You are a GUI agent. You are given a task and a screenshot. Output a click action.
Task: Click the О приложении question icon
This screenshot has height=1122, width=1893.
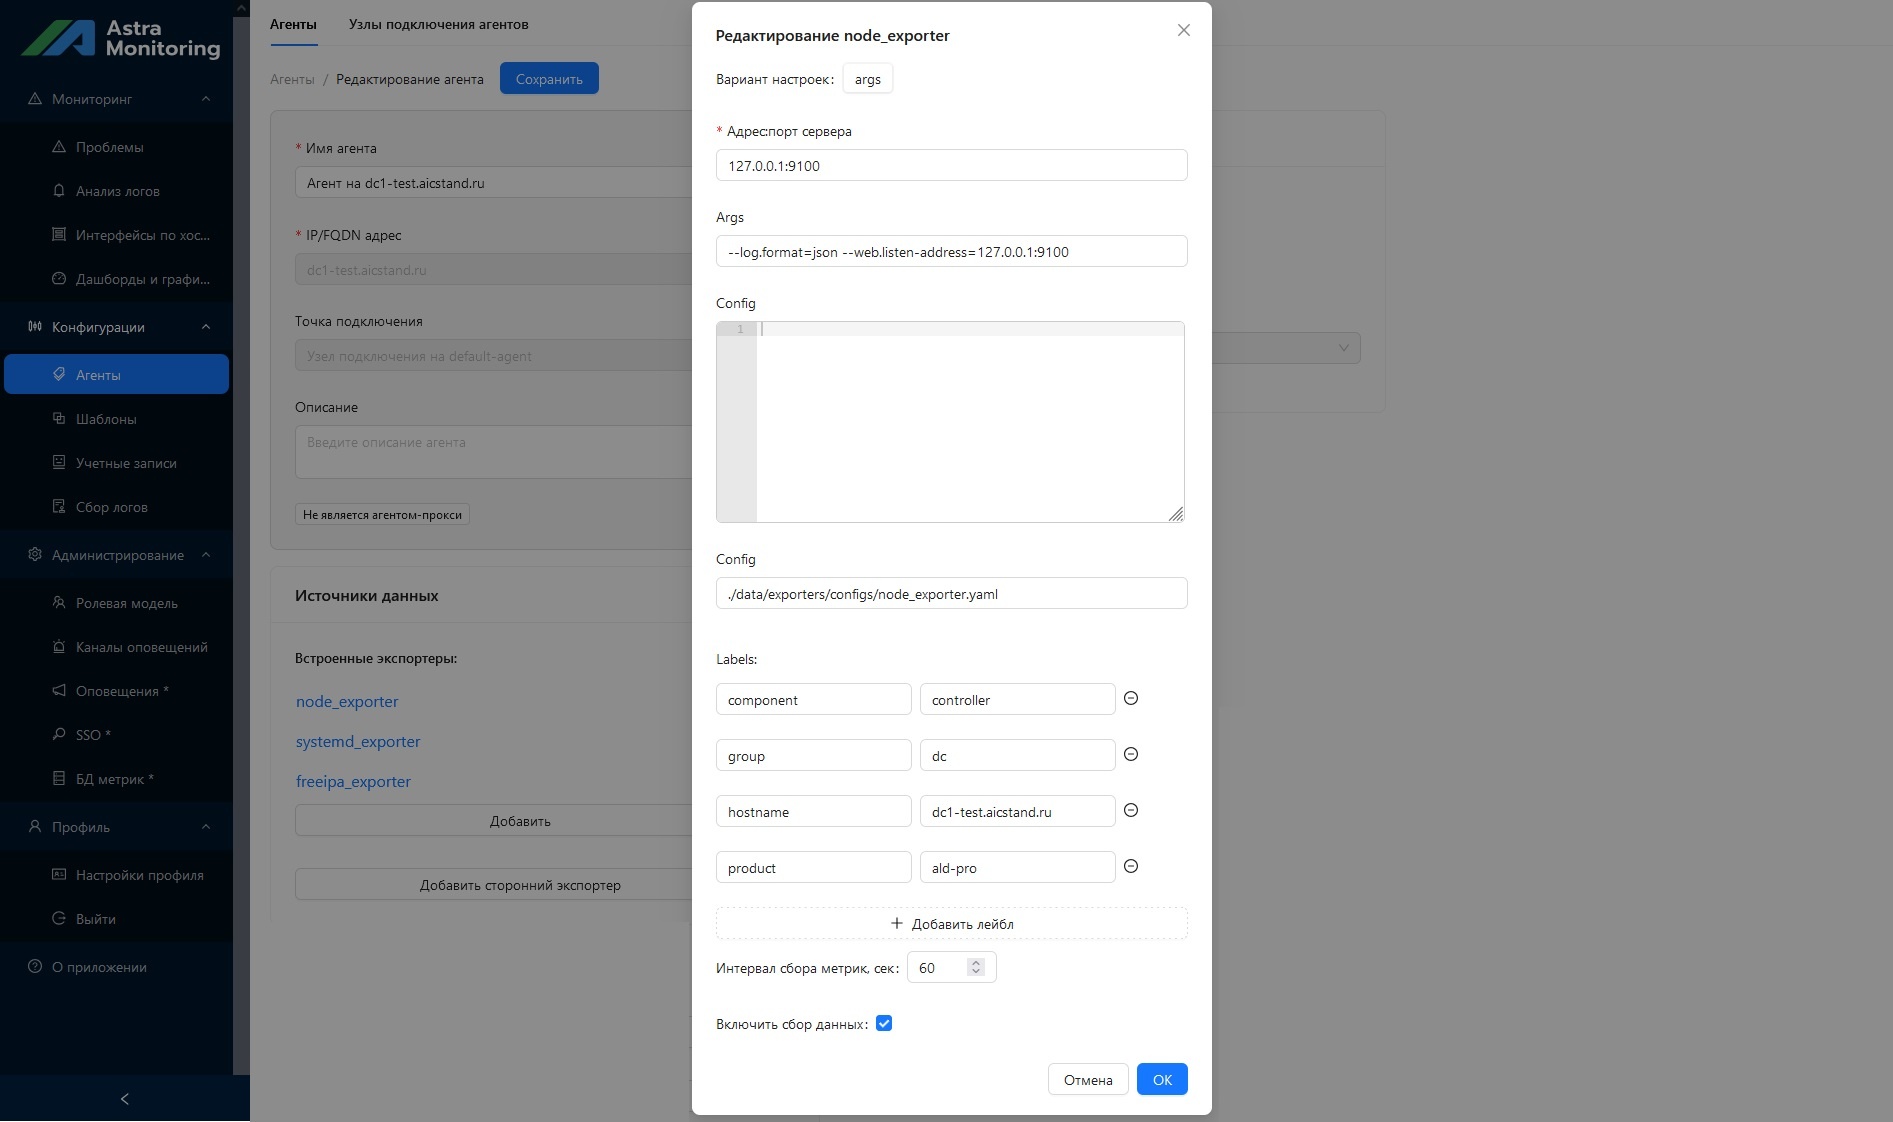pos(35,967)
